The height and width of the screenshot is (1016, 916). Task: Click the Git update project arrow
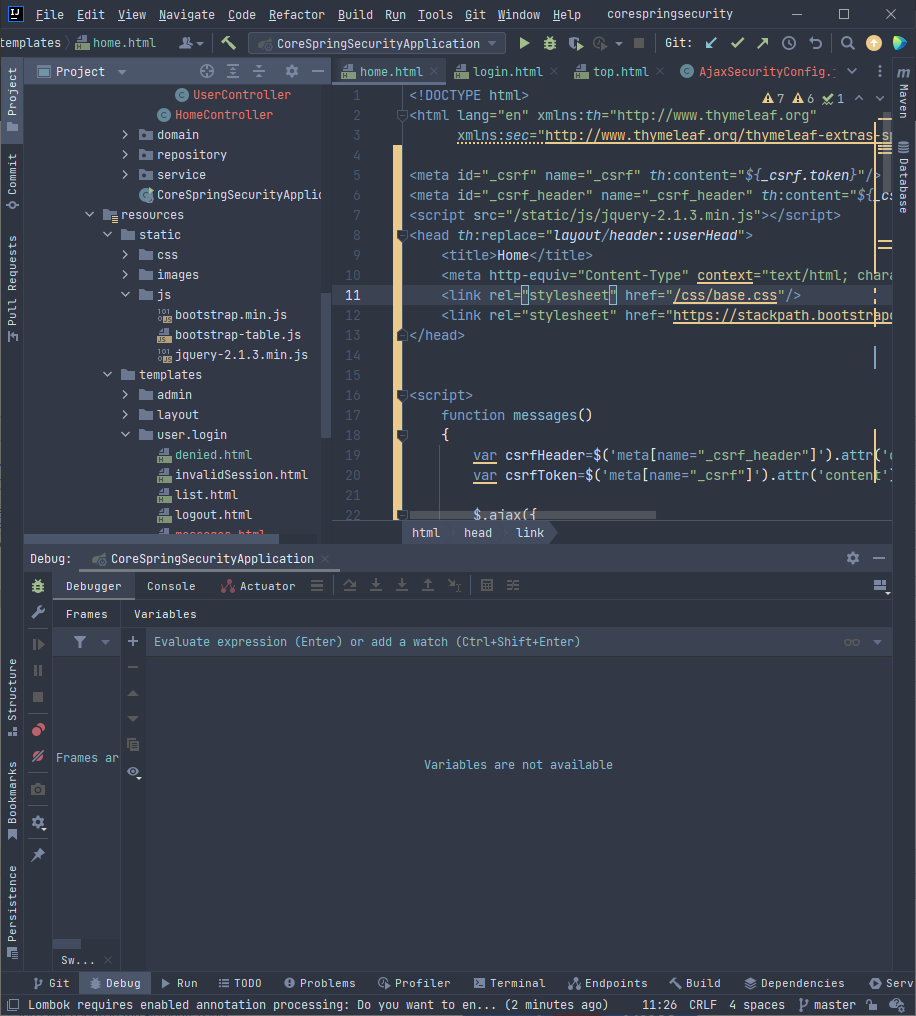coord(711,43)
